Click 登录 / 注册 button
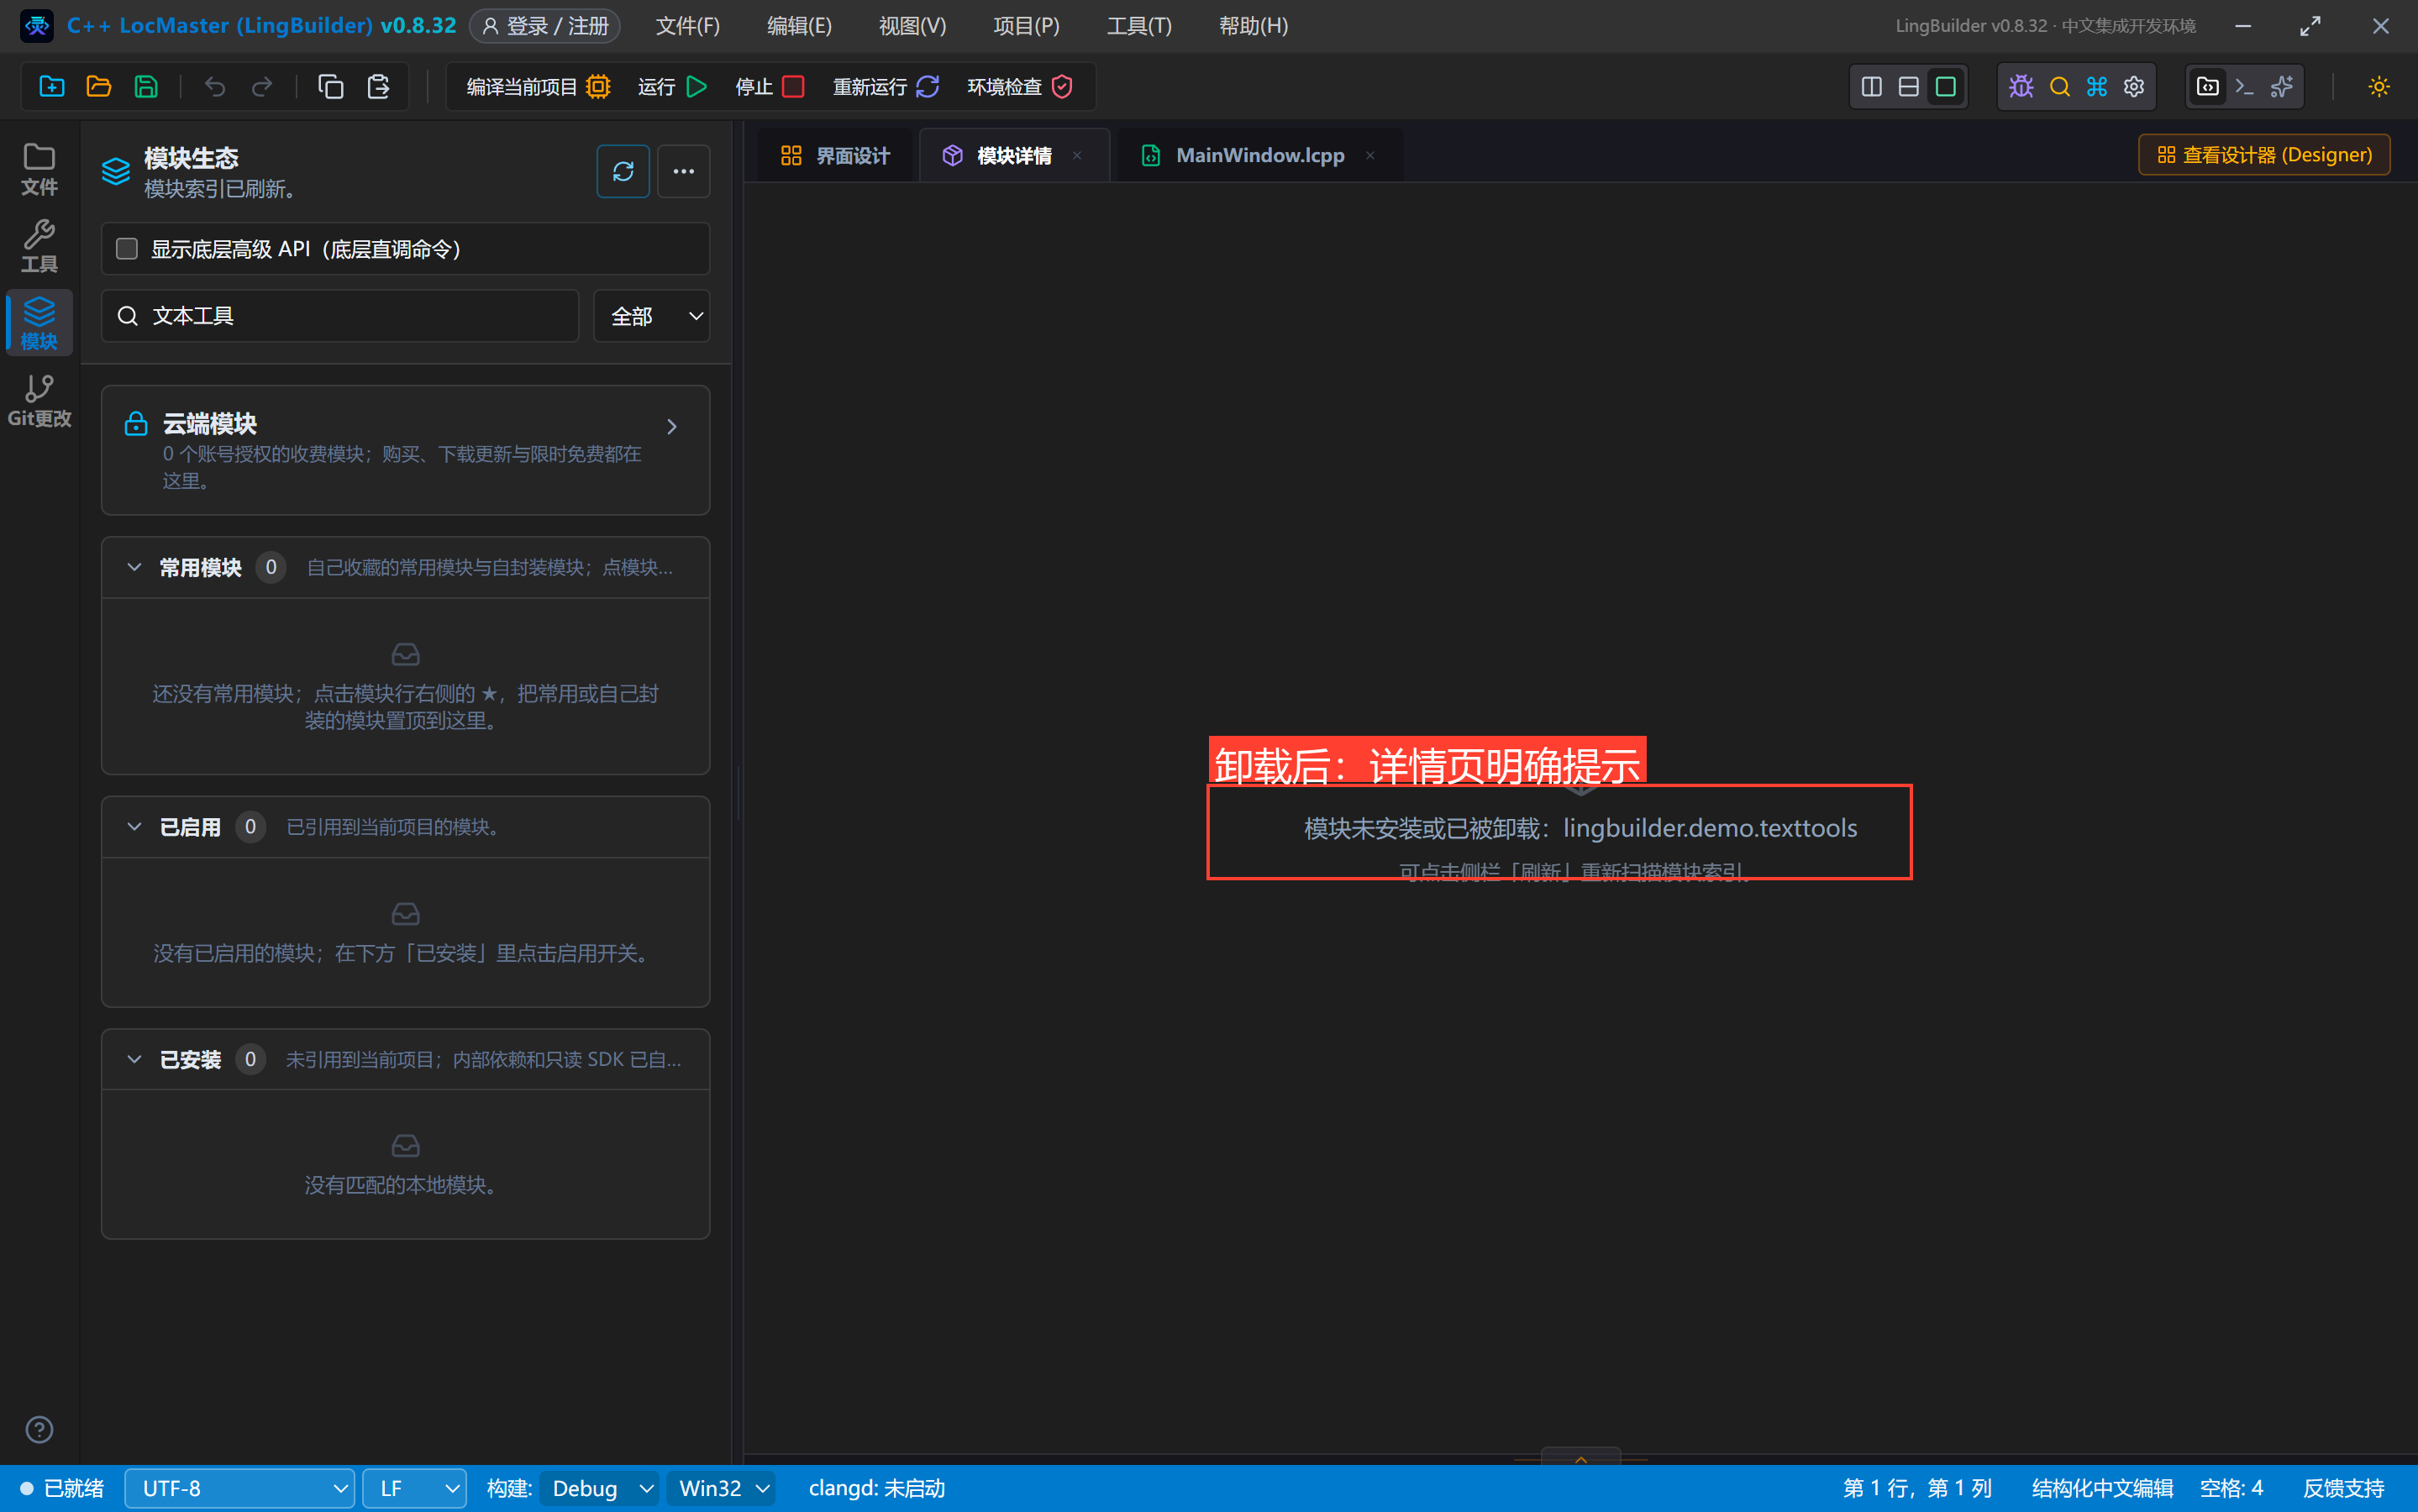The image size is (2418, 1512). tap(546, 26)
